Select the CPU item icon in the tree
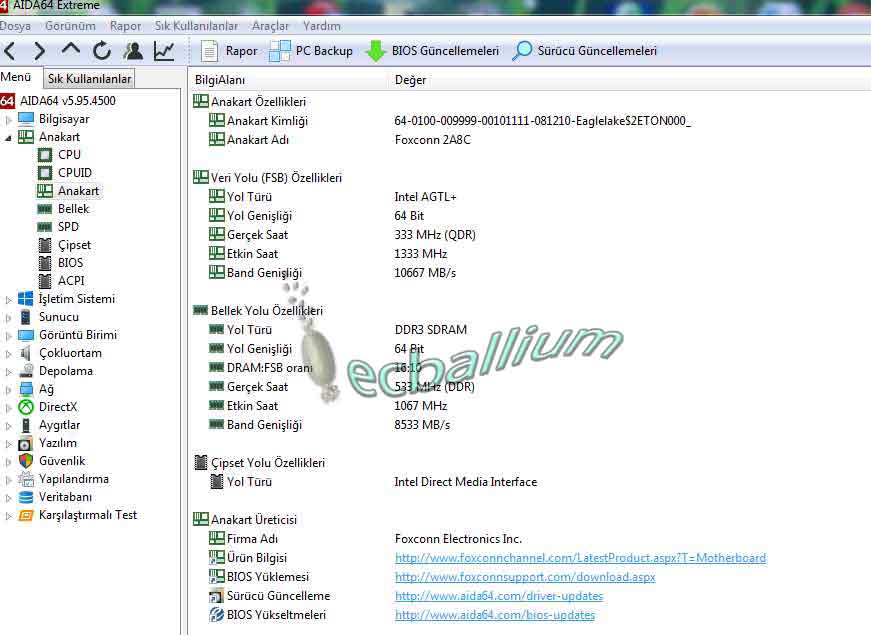 click(45, 155)
